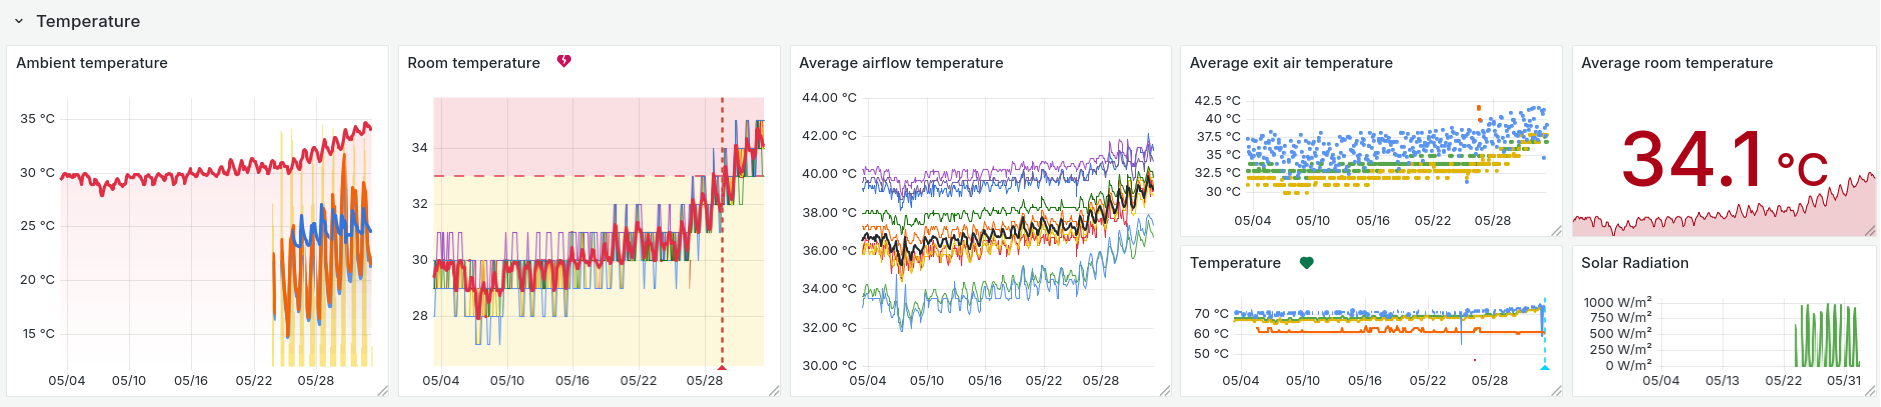Click the green heart alert icon on Temperature panel
The image size is (1881, 407).
[x=1306, y=263]
